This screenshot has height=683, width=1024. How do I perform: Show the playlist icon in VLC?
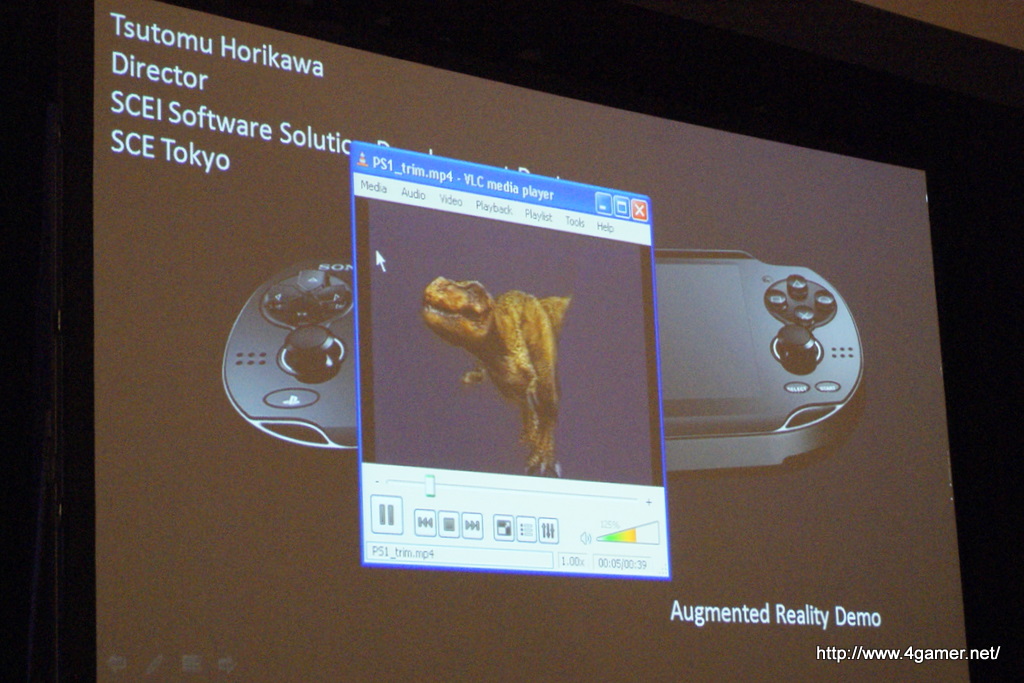[x=526, y=529]
